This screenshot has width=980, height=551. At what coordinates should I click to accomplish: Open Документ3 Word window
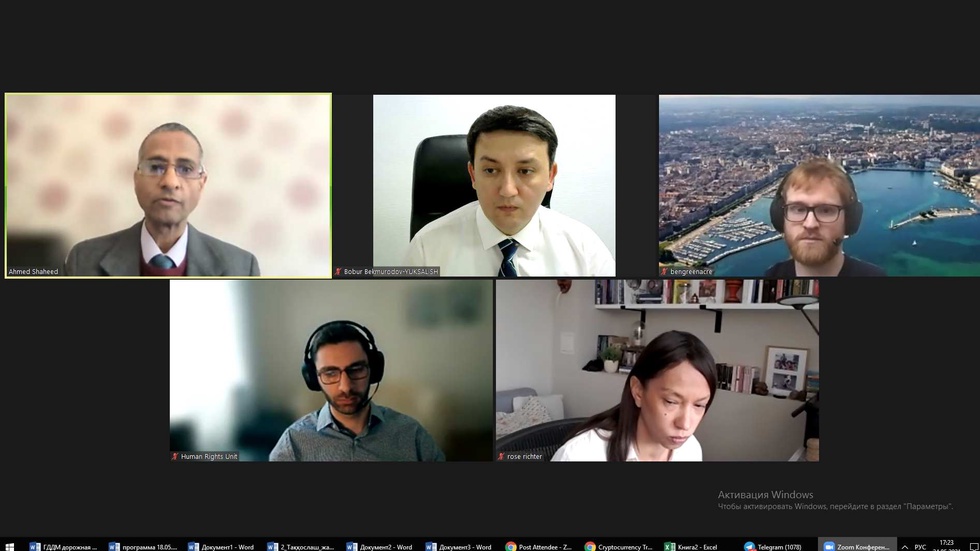(459, 546)
